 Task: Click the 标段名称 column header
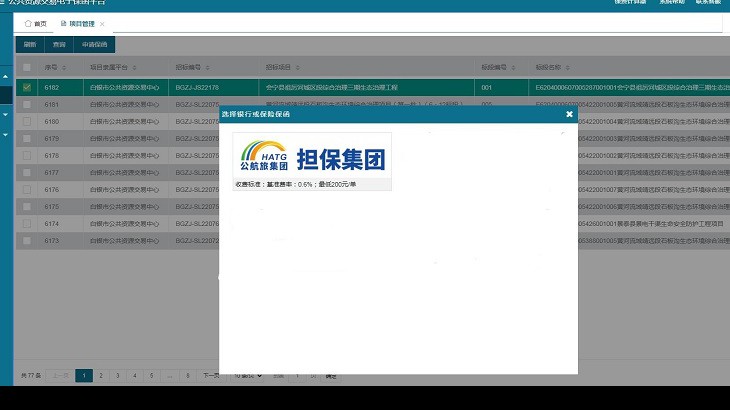point(548,67)
